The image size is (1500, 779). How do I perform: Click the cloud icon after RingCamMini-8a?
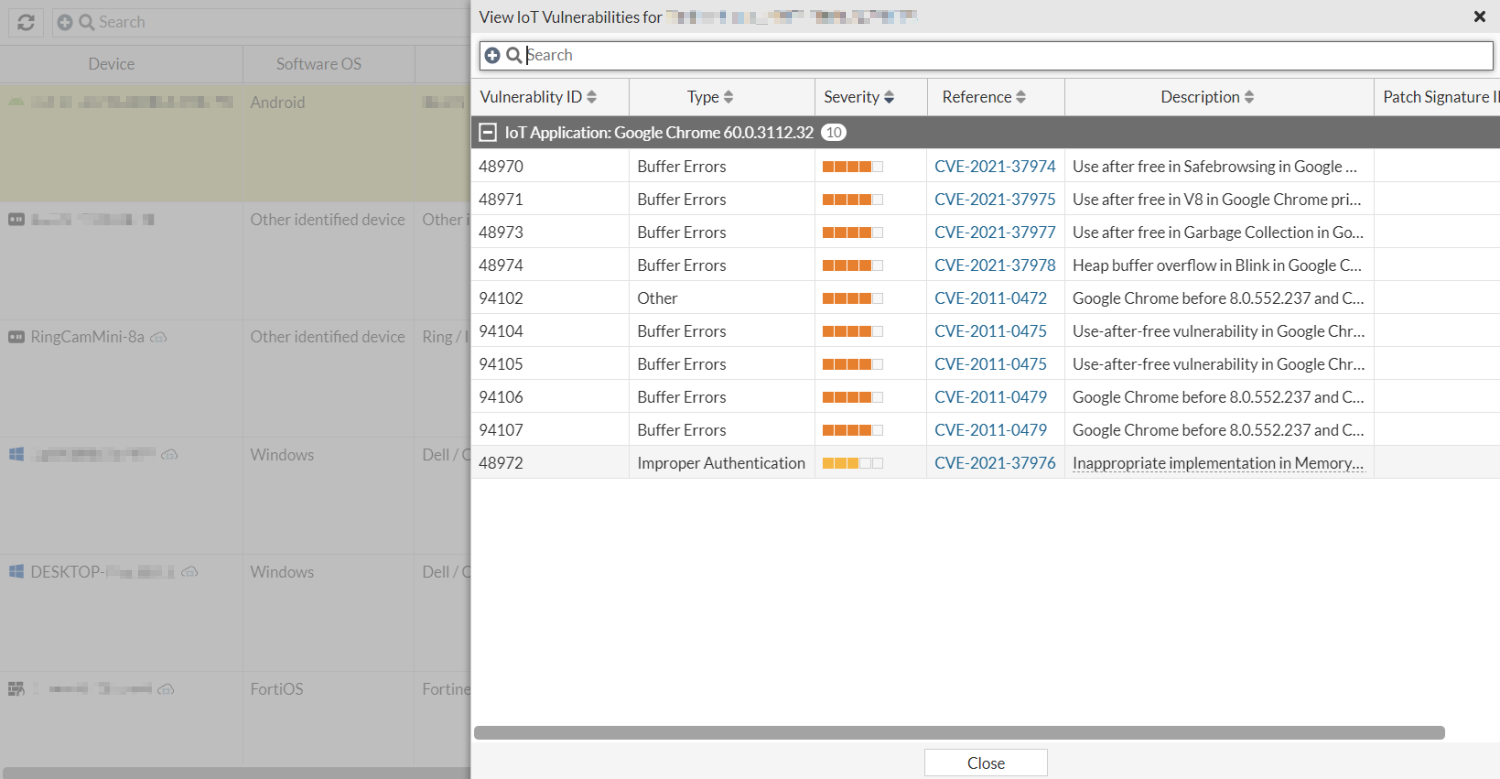tap(158, 338)
